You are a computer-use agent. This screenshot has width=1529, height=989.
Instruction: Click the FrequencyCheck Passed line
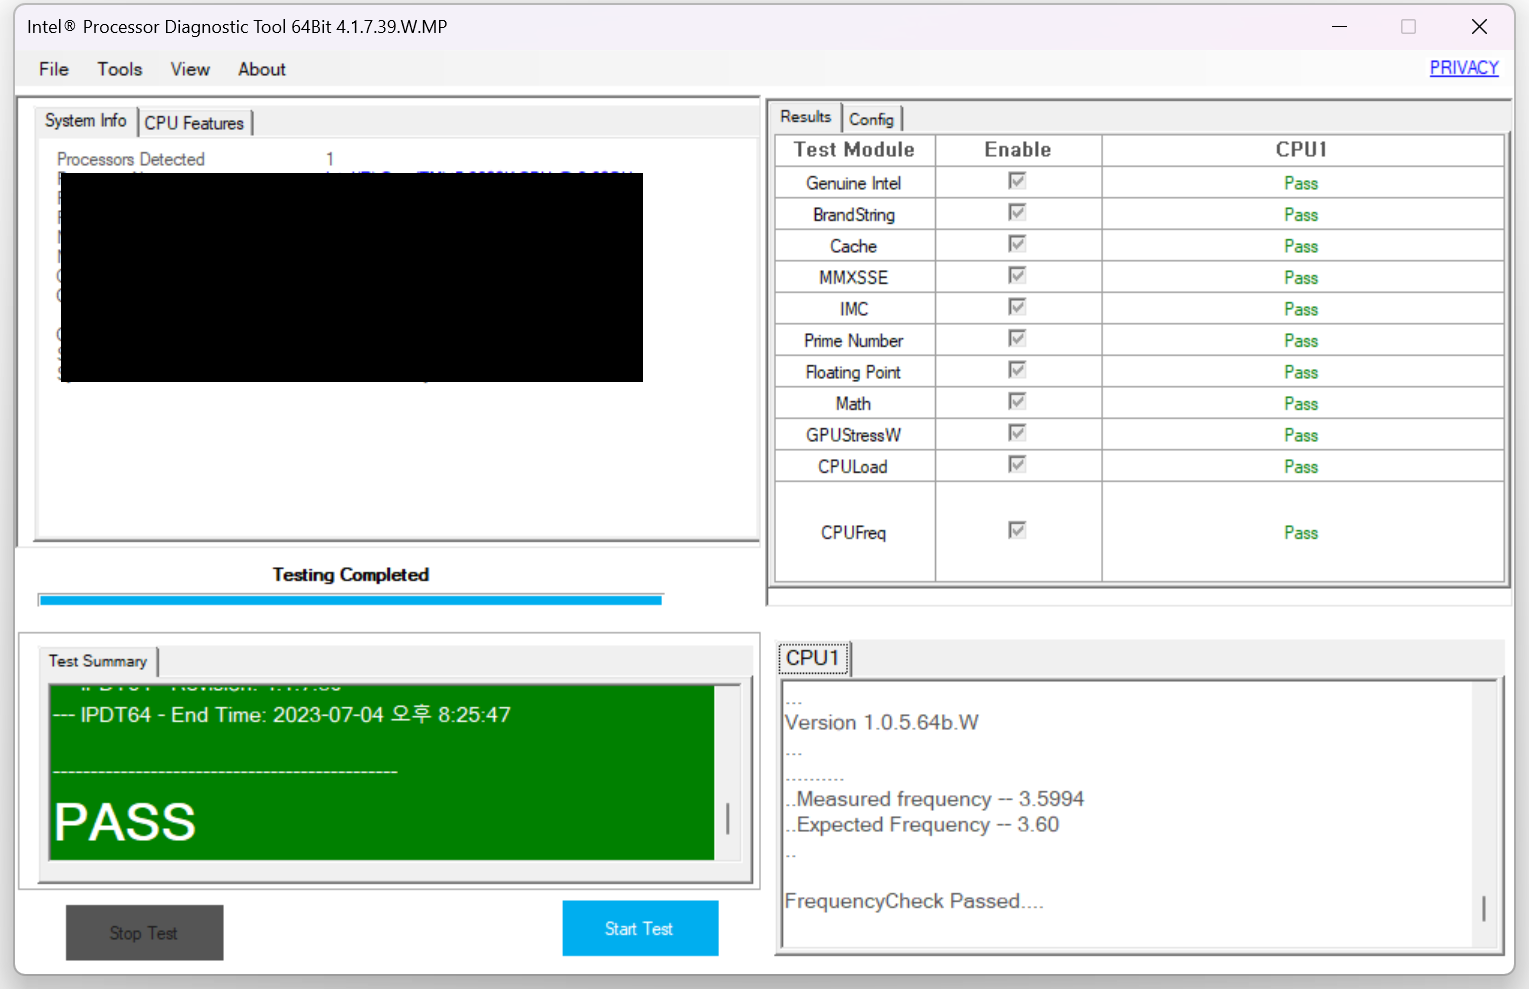(x=914, y=901)
